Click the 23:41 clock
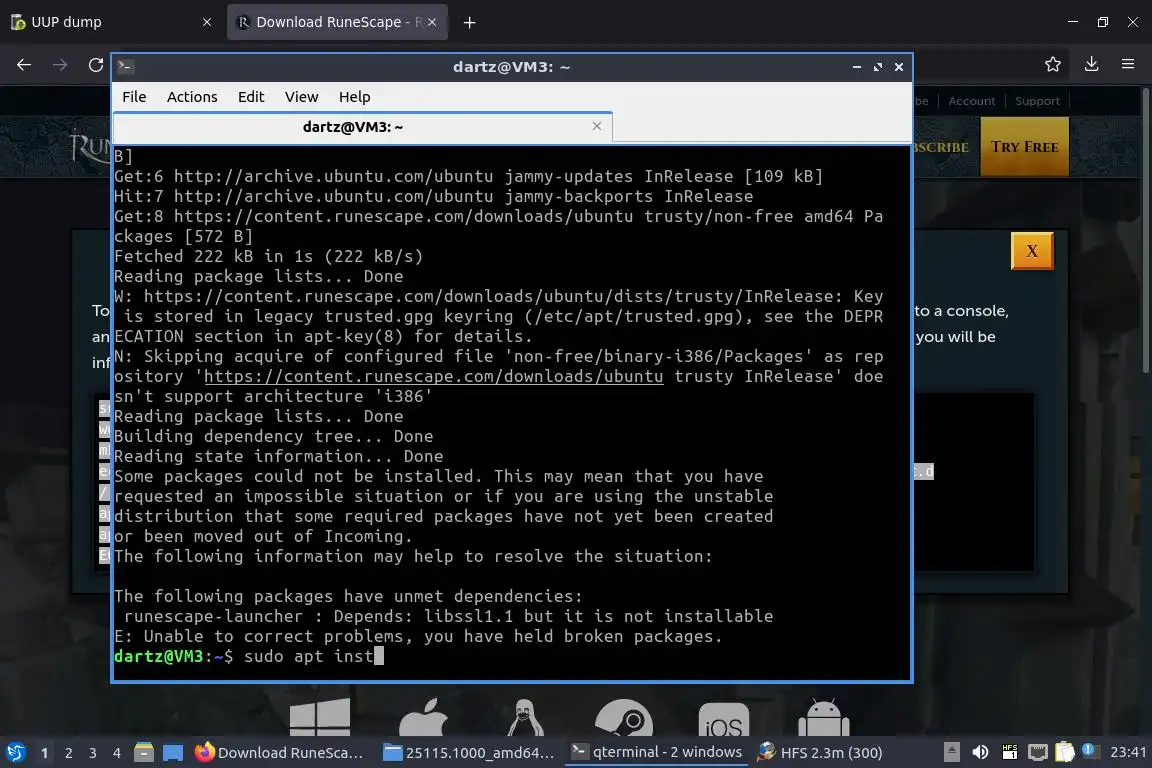The height and width of the screenshot is (768, 1152). click(1128, 752)
